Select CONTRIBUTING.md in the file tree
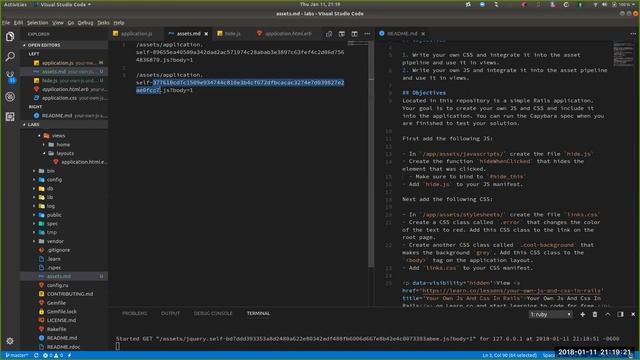The image size is (640, 360). (x=70, y=294)
